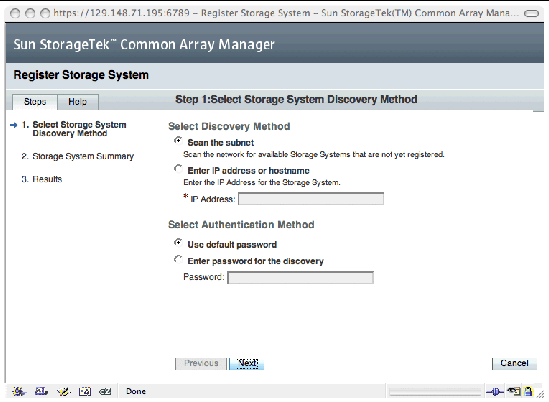
Task: Open Navigator from the status bar component icons
Action: point(19,391)
